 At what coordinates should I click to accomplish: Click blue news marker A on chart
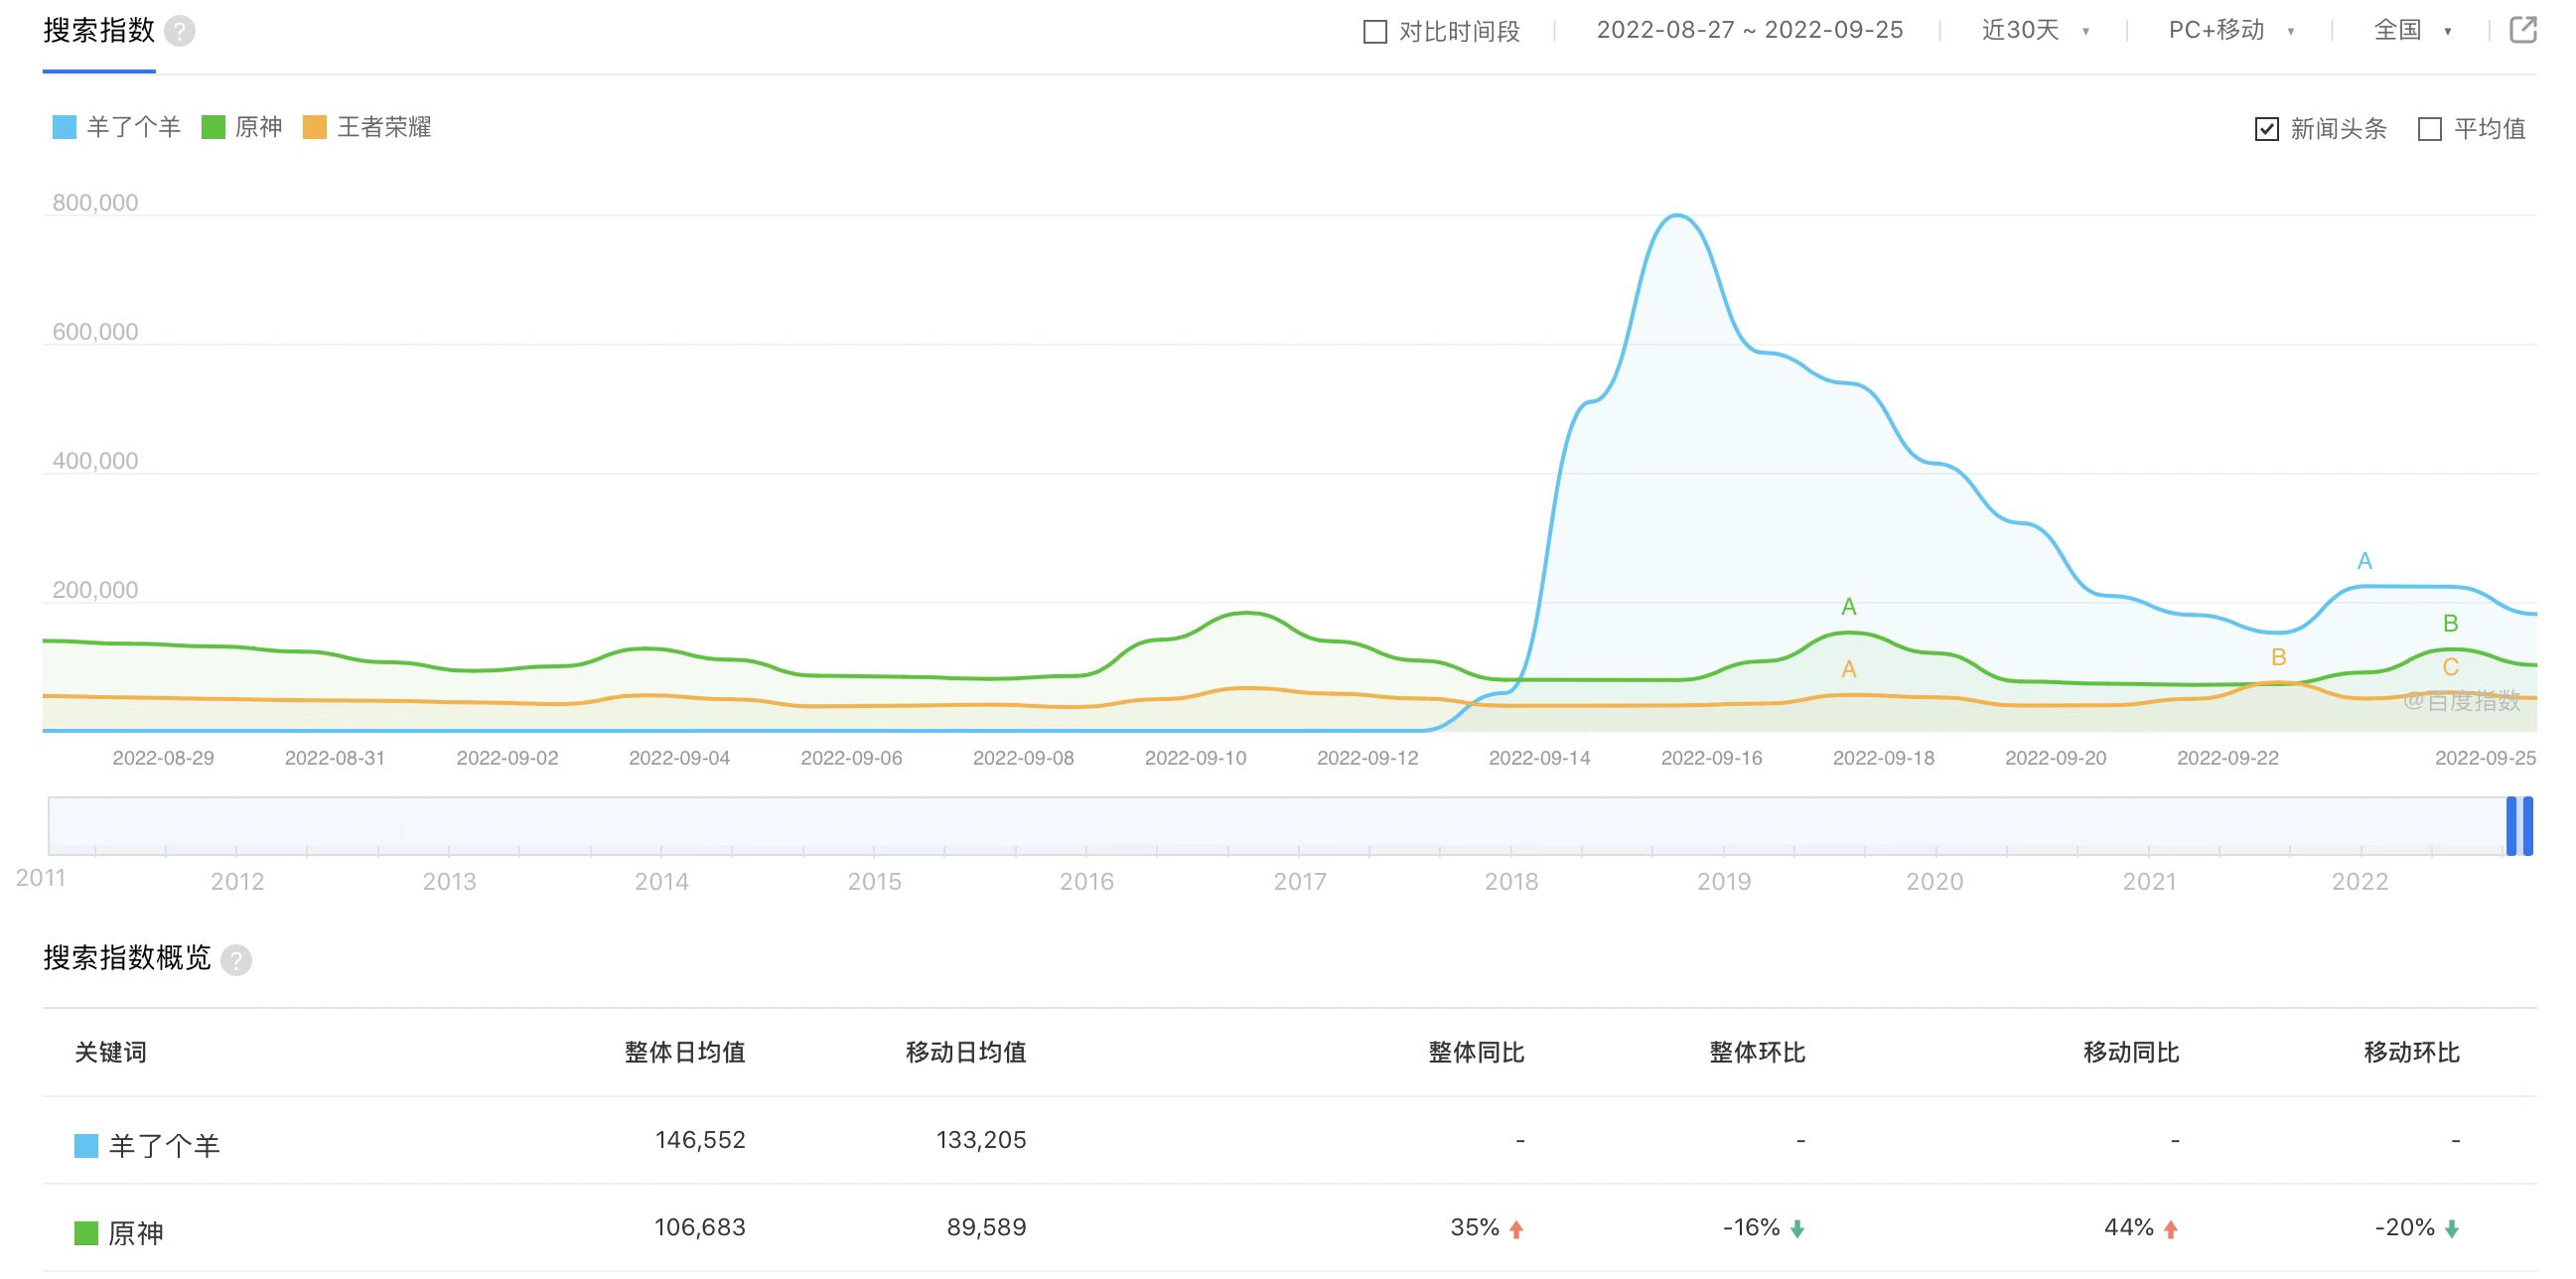[2364, 561]
